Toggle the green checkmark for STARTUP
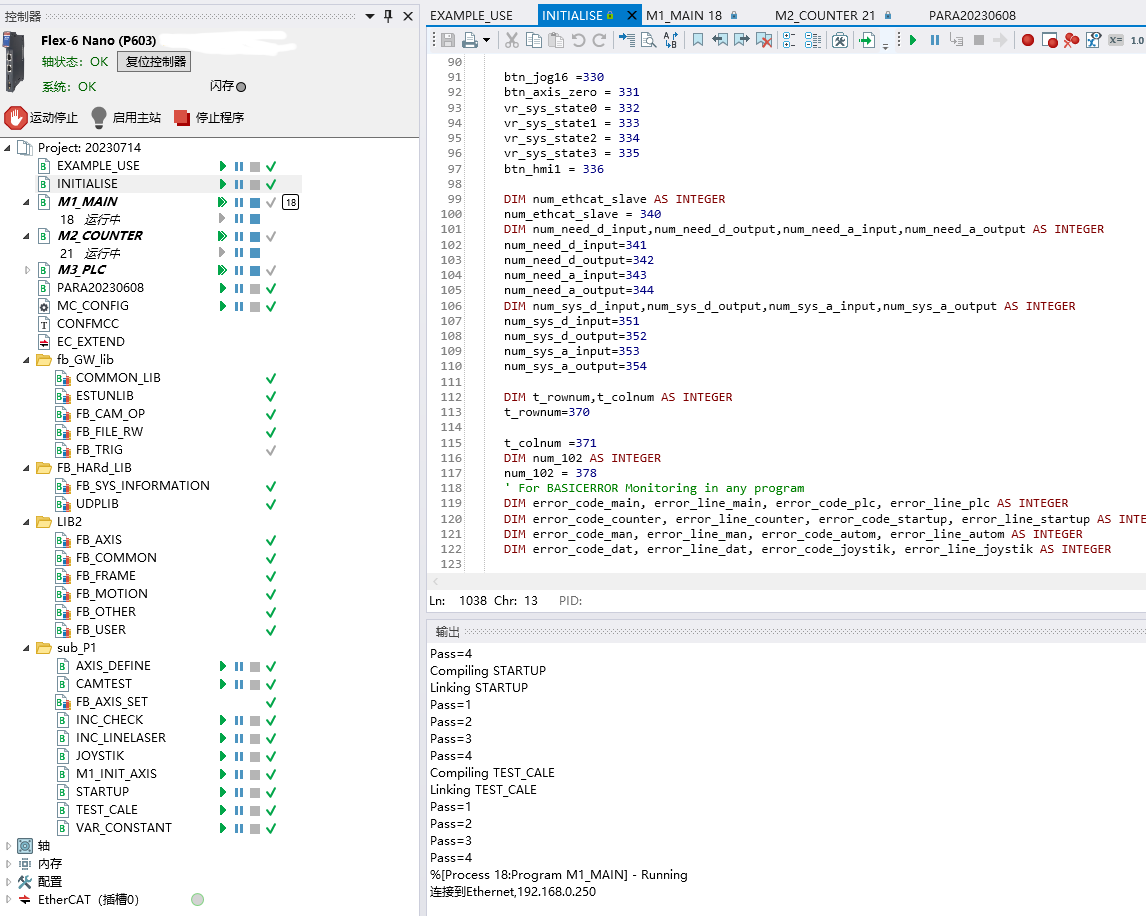Viewport: 1146px width, 916px height. [x=270, y=792]
